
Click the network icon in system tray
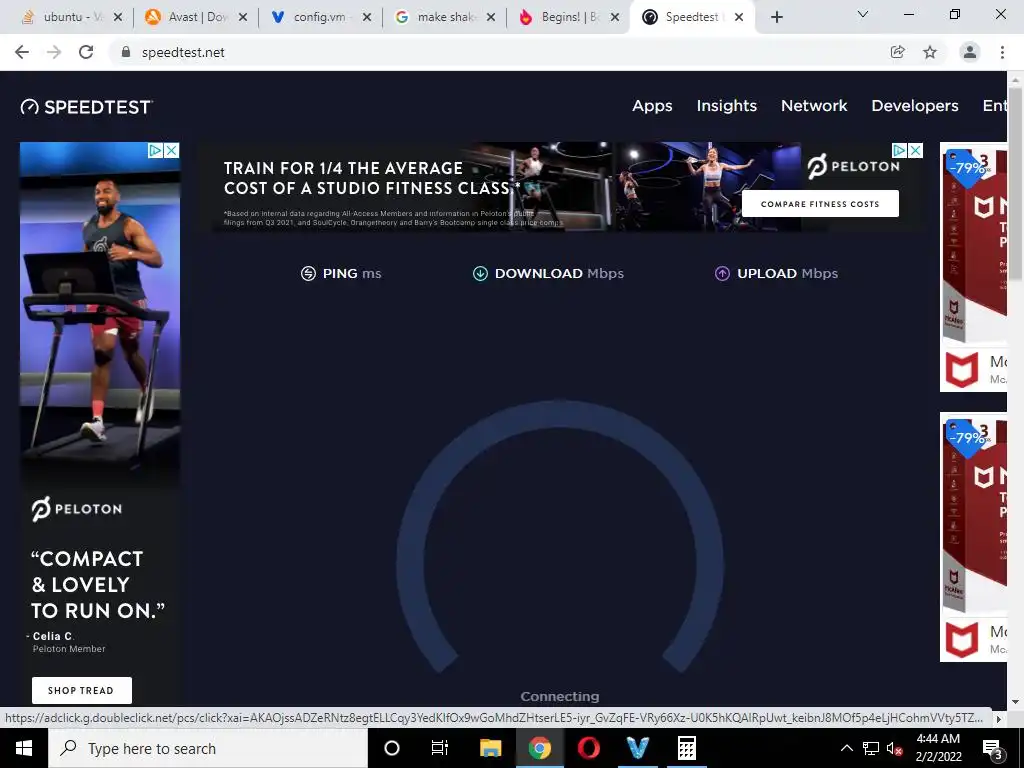tap(871, 748)
